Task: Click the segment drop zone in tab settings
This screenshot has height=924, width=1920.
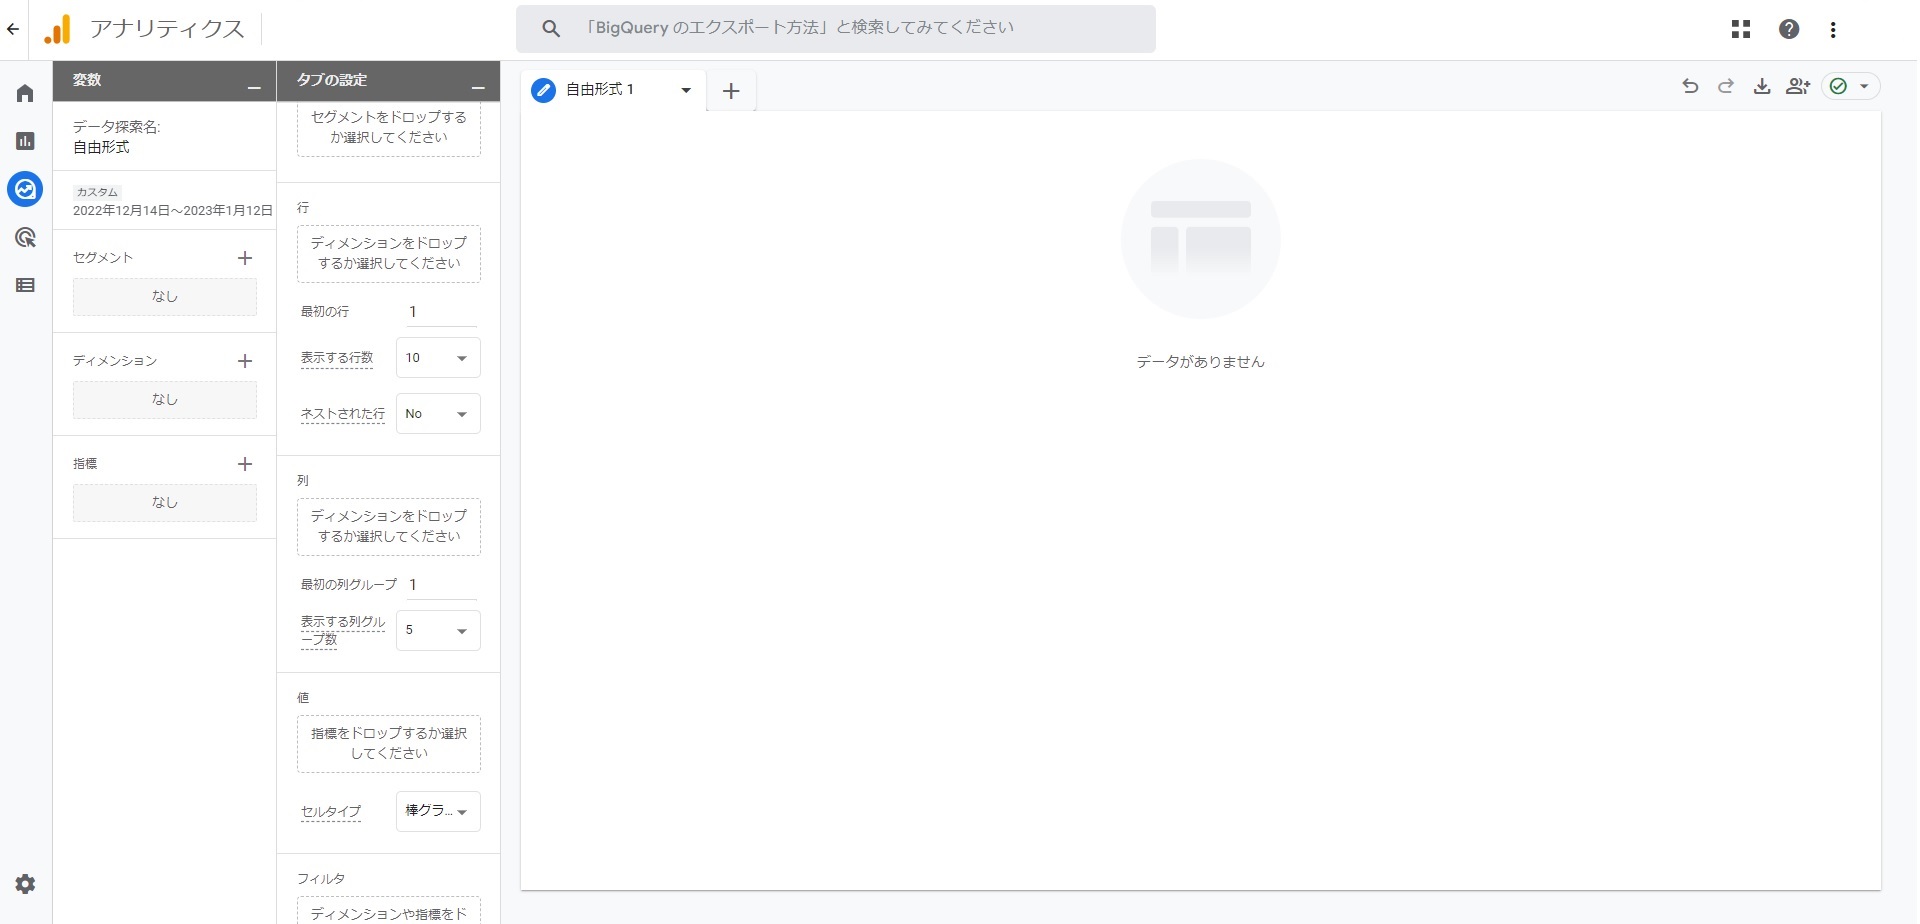Action: coord(389,128)
